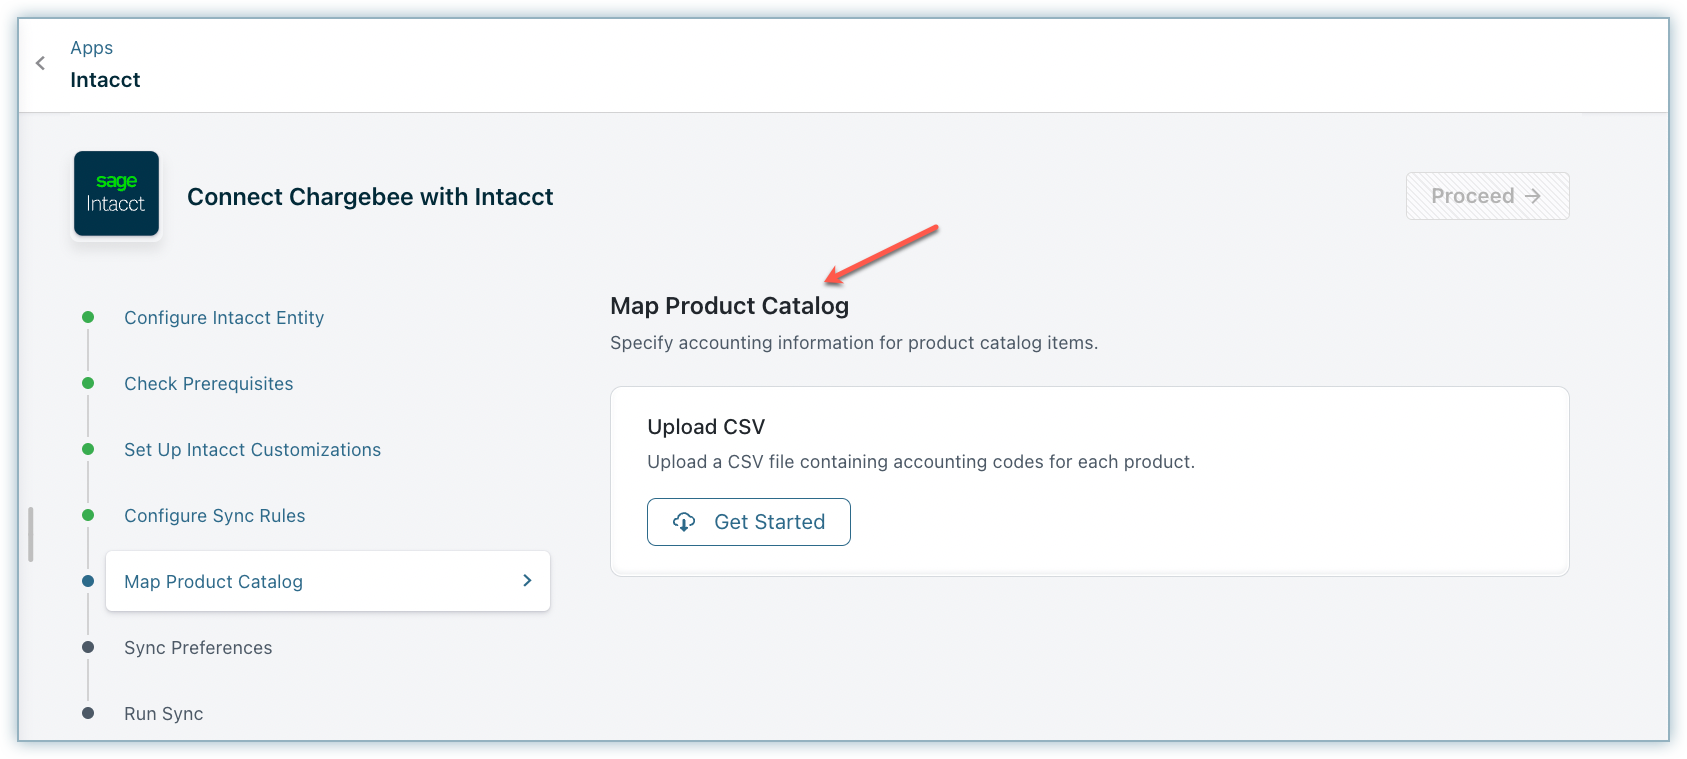Click the sidebar vertical scrollbar handle

point(31,534)
